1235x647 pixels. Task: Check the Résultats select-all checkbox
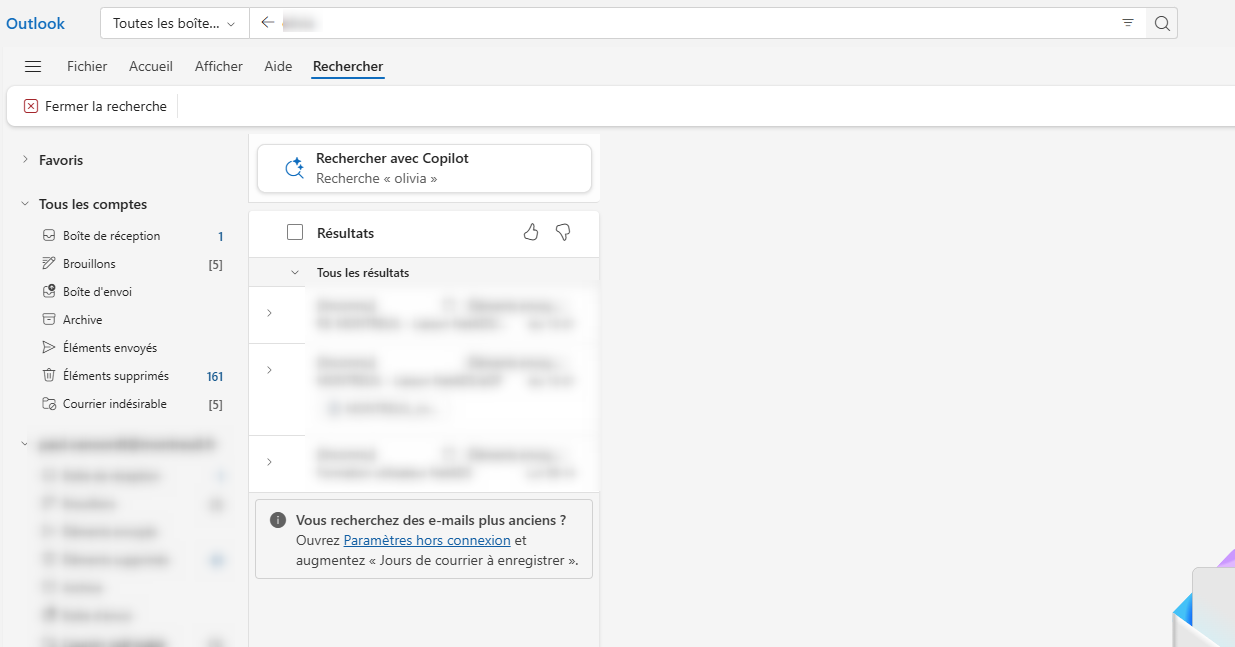pyautogui.click(x=295, y=233)
